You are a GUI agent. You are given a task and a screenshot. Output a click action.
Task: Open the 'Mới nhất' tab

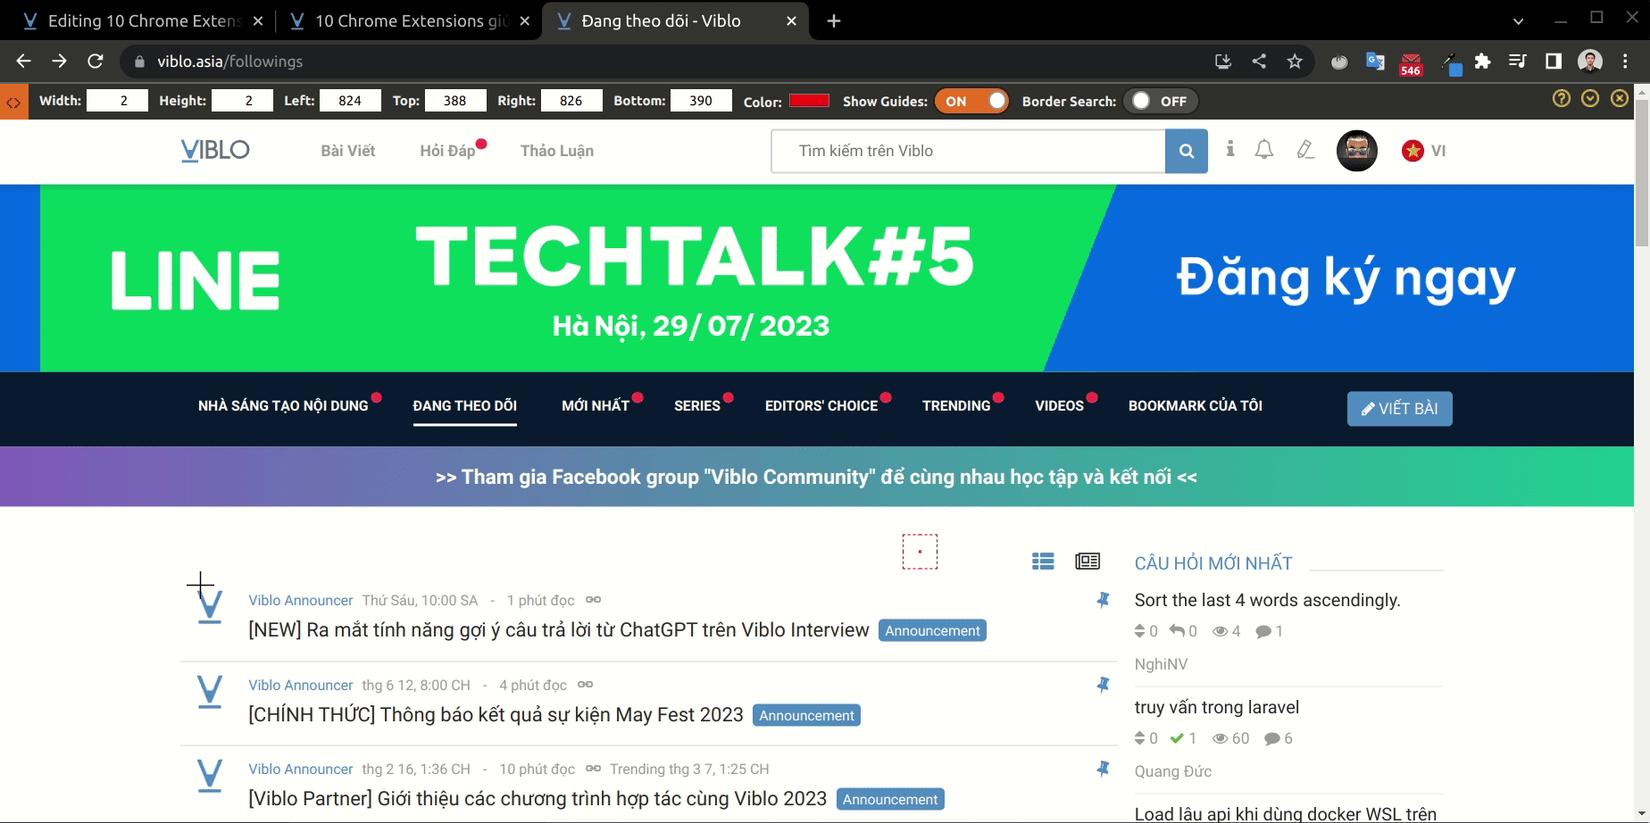click(x=595, y=406)
